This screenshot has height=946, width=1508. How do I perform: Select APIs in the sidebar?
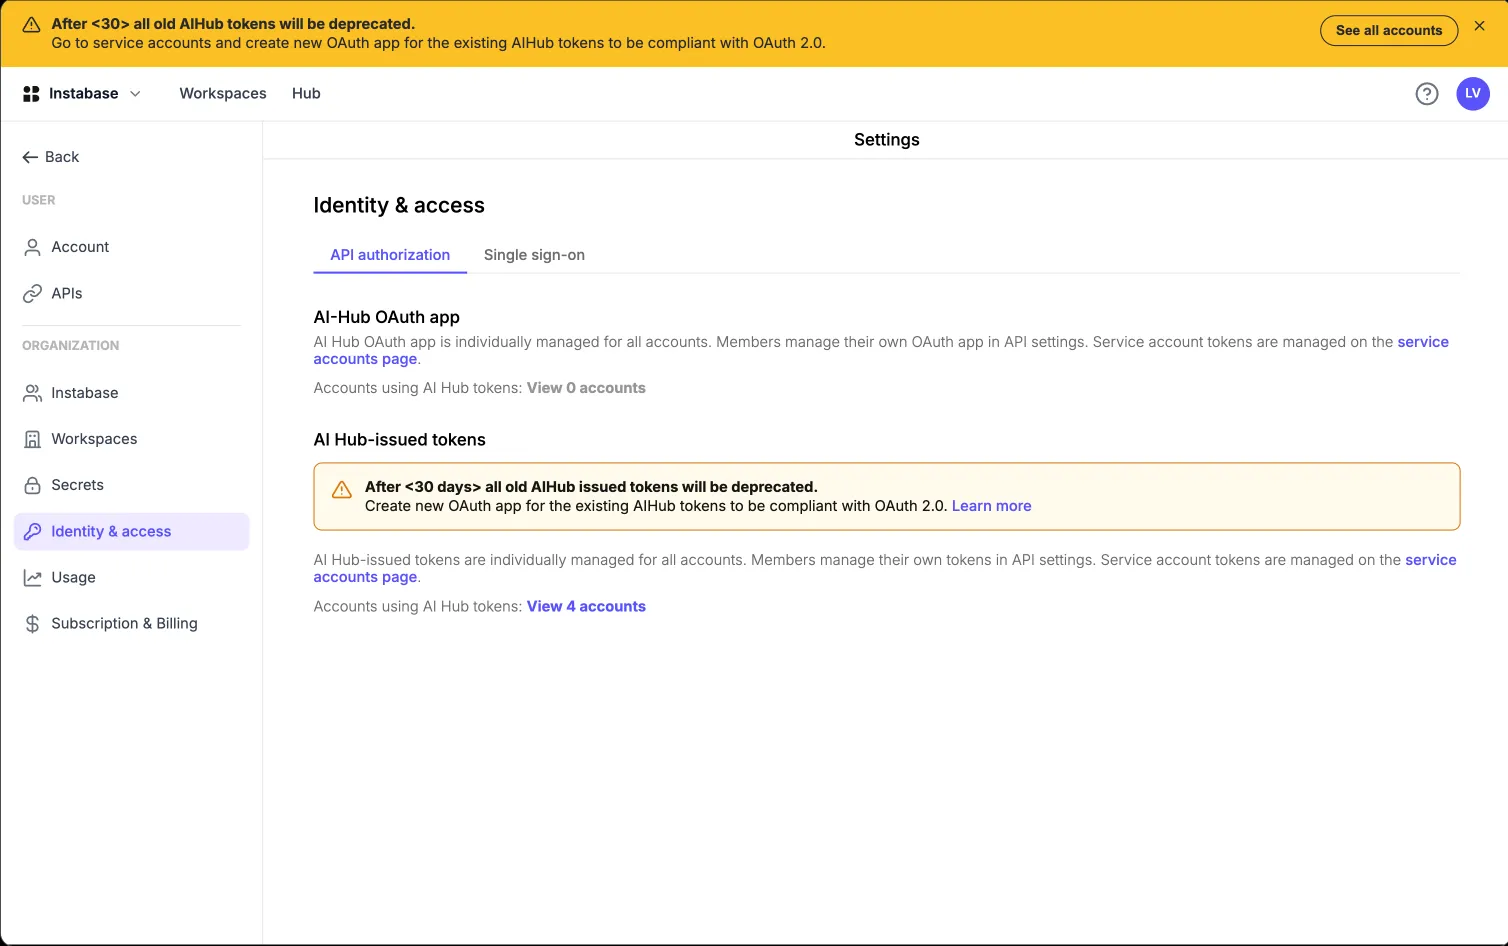coord(131,293)
